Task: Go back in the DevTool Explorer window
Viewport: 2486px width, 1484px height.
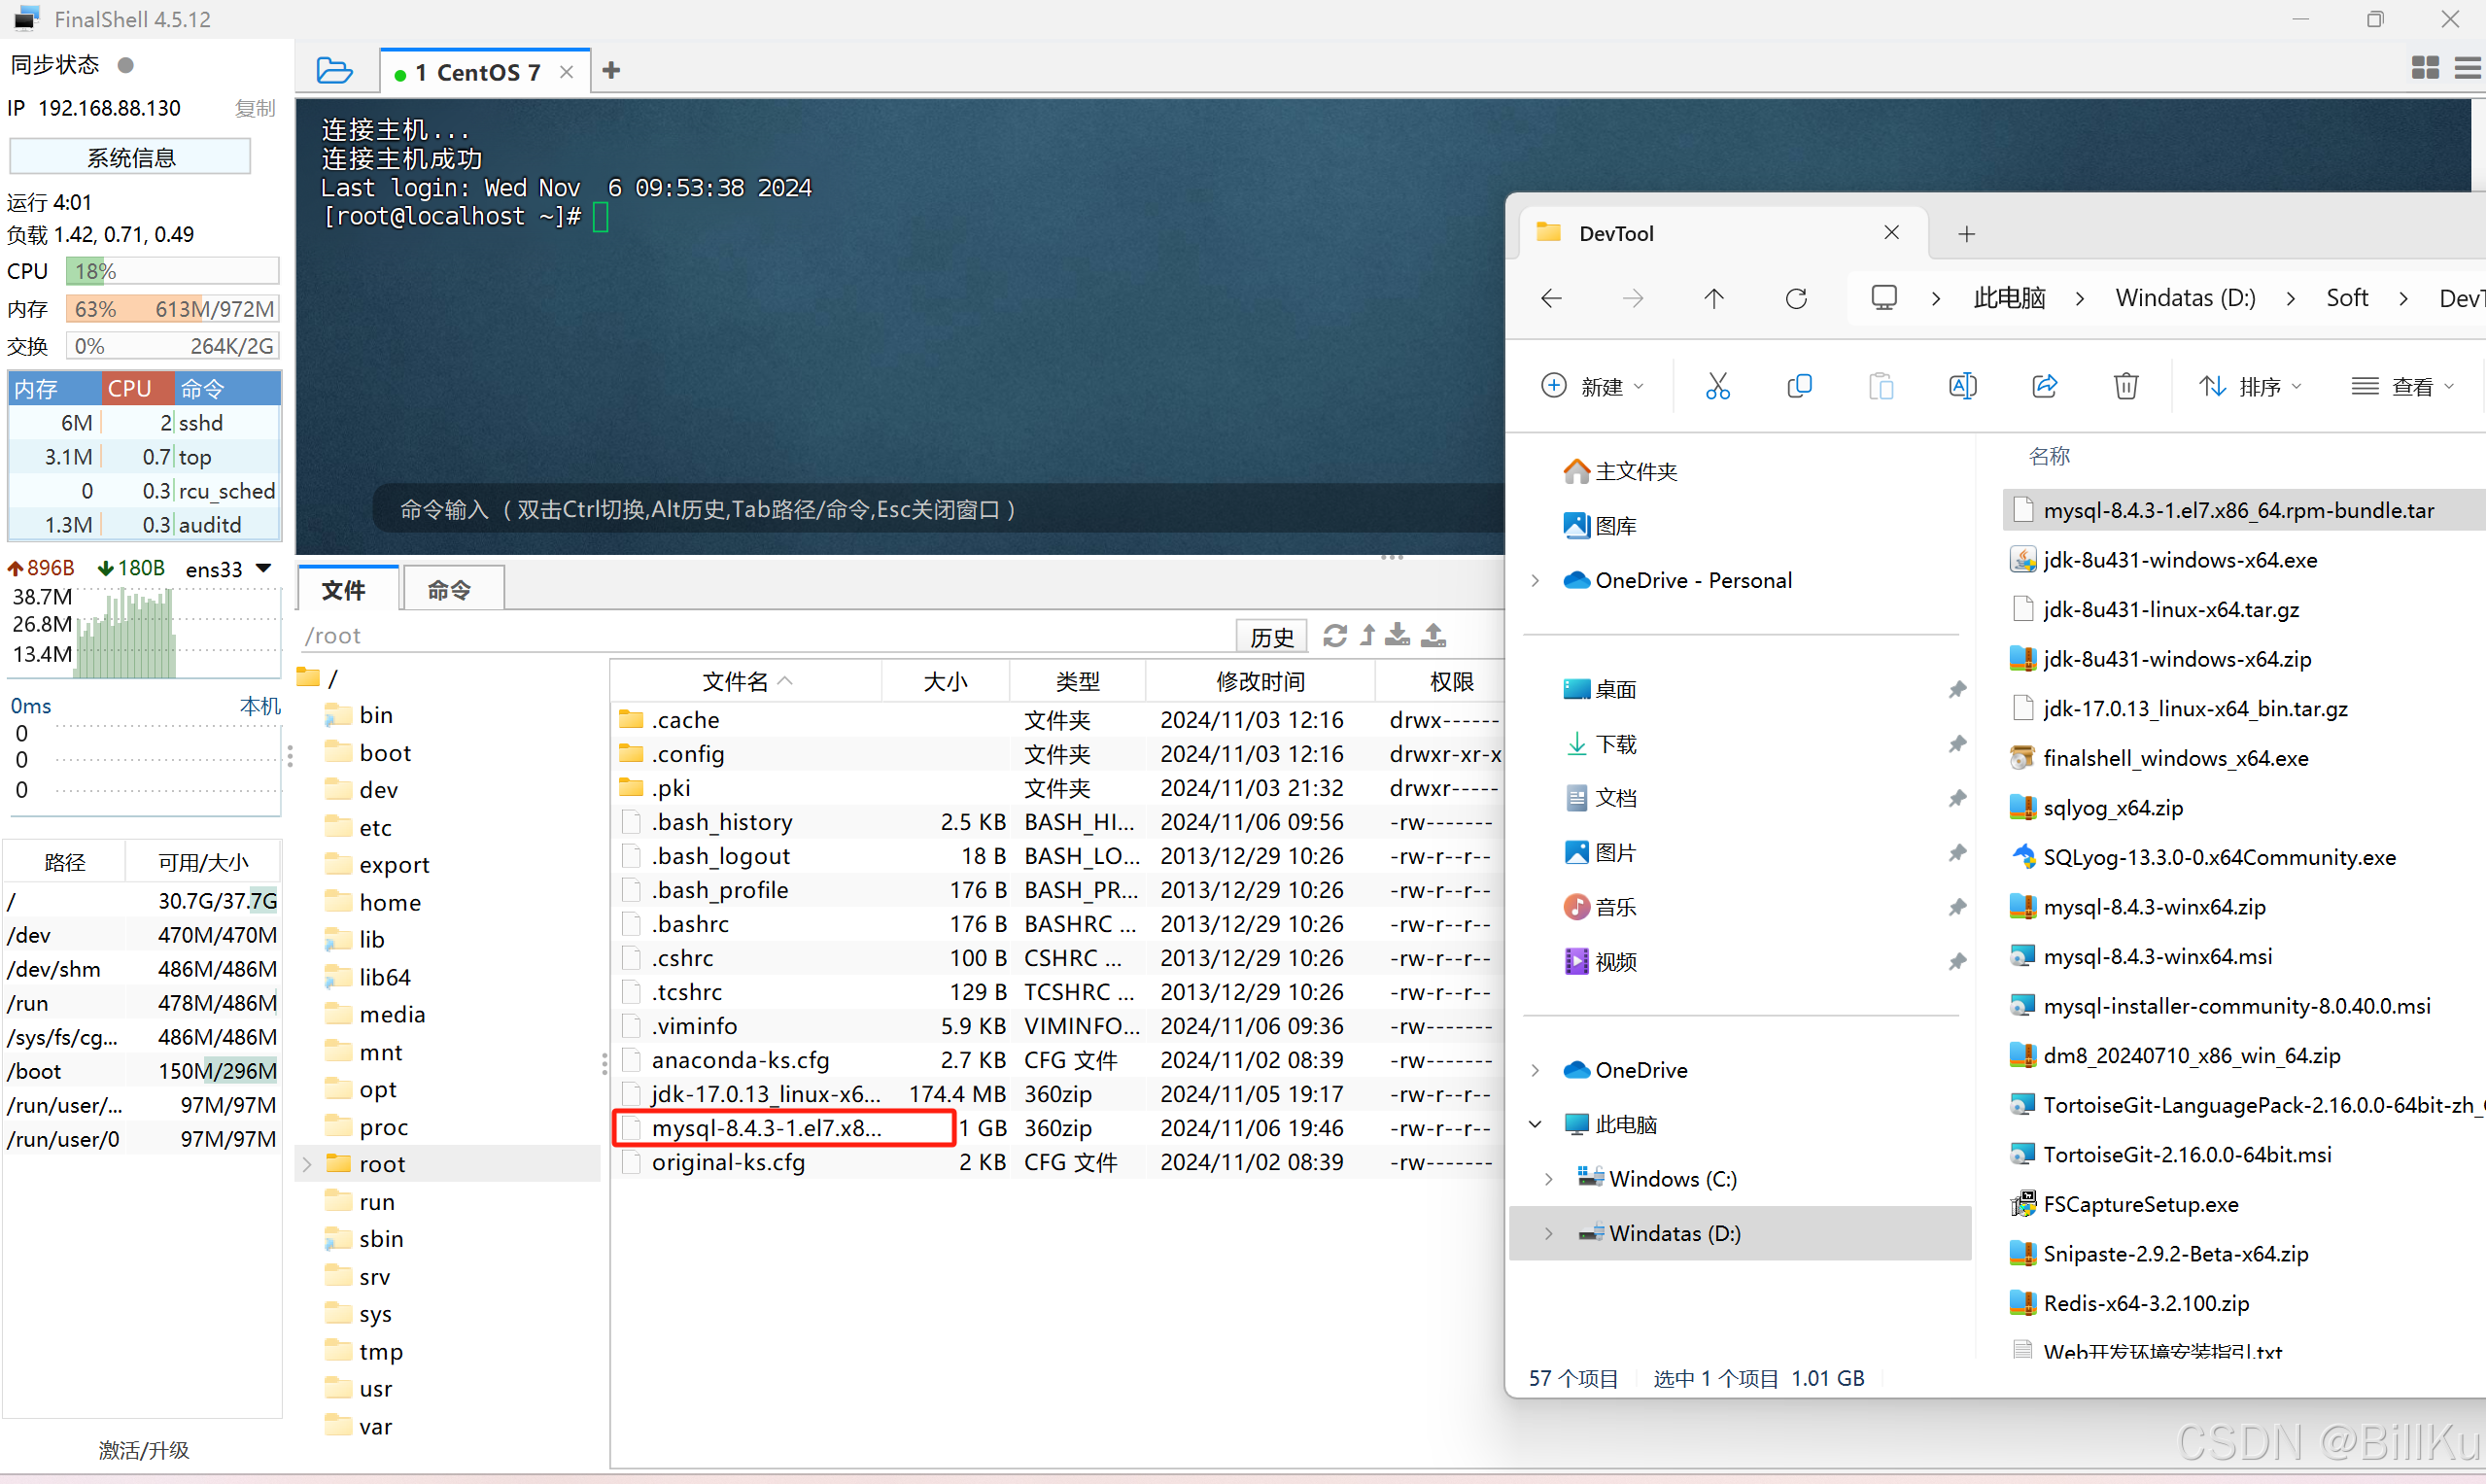Action: click(1551, 298)
